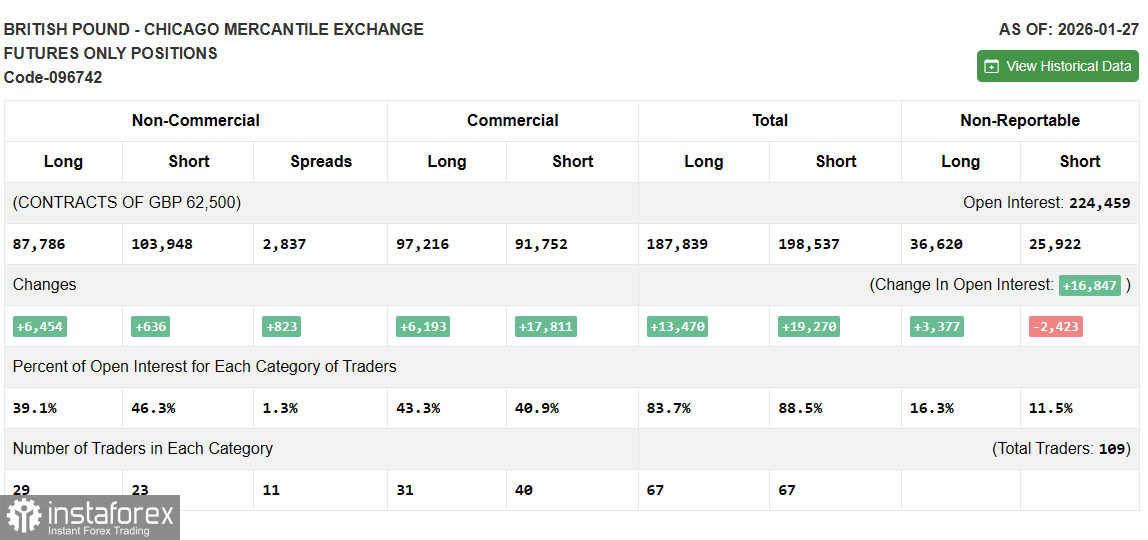Click the 46.3% percent cell
Screen dimensions: 1148x540
point(153,408)
